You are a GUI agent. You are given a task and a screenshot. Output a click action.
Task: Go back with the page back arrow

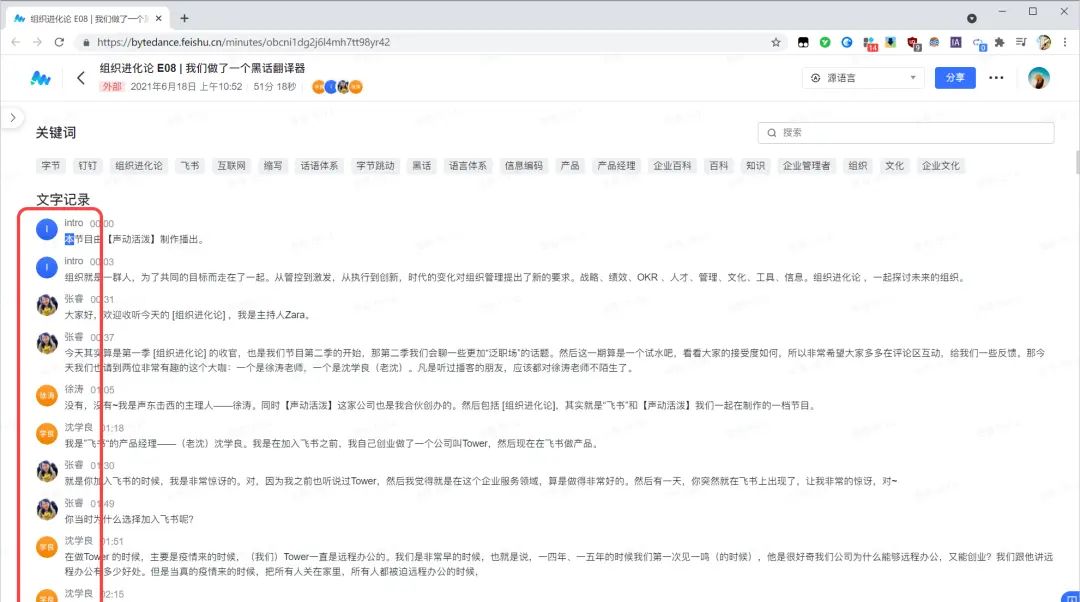(81, 78)
